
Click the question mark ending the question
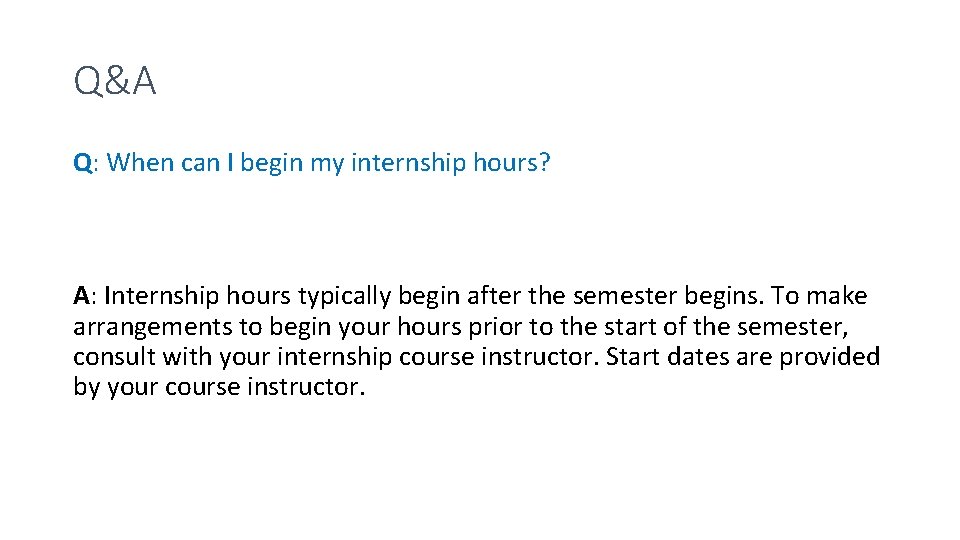click(x=544, y=162)
